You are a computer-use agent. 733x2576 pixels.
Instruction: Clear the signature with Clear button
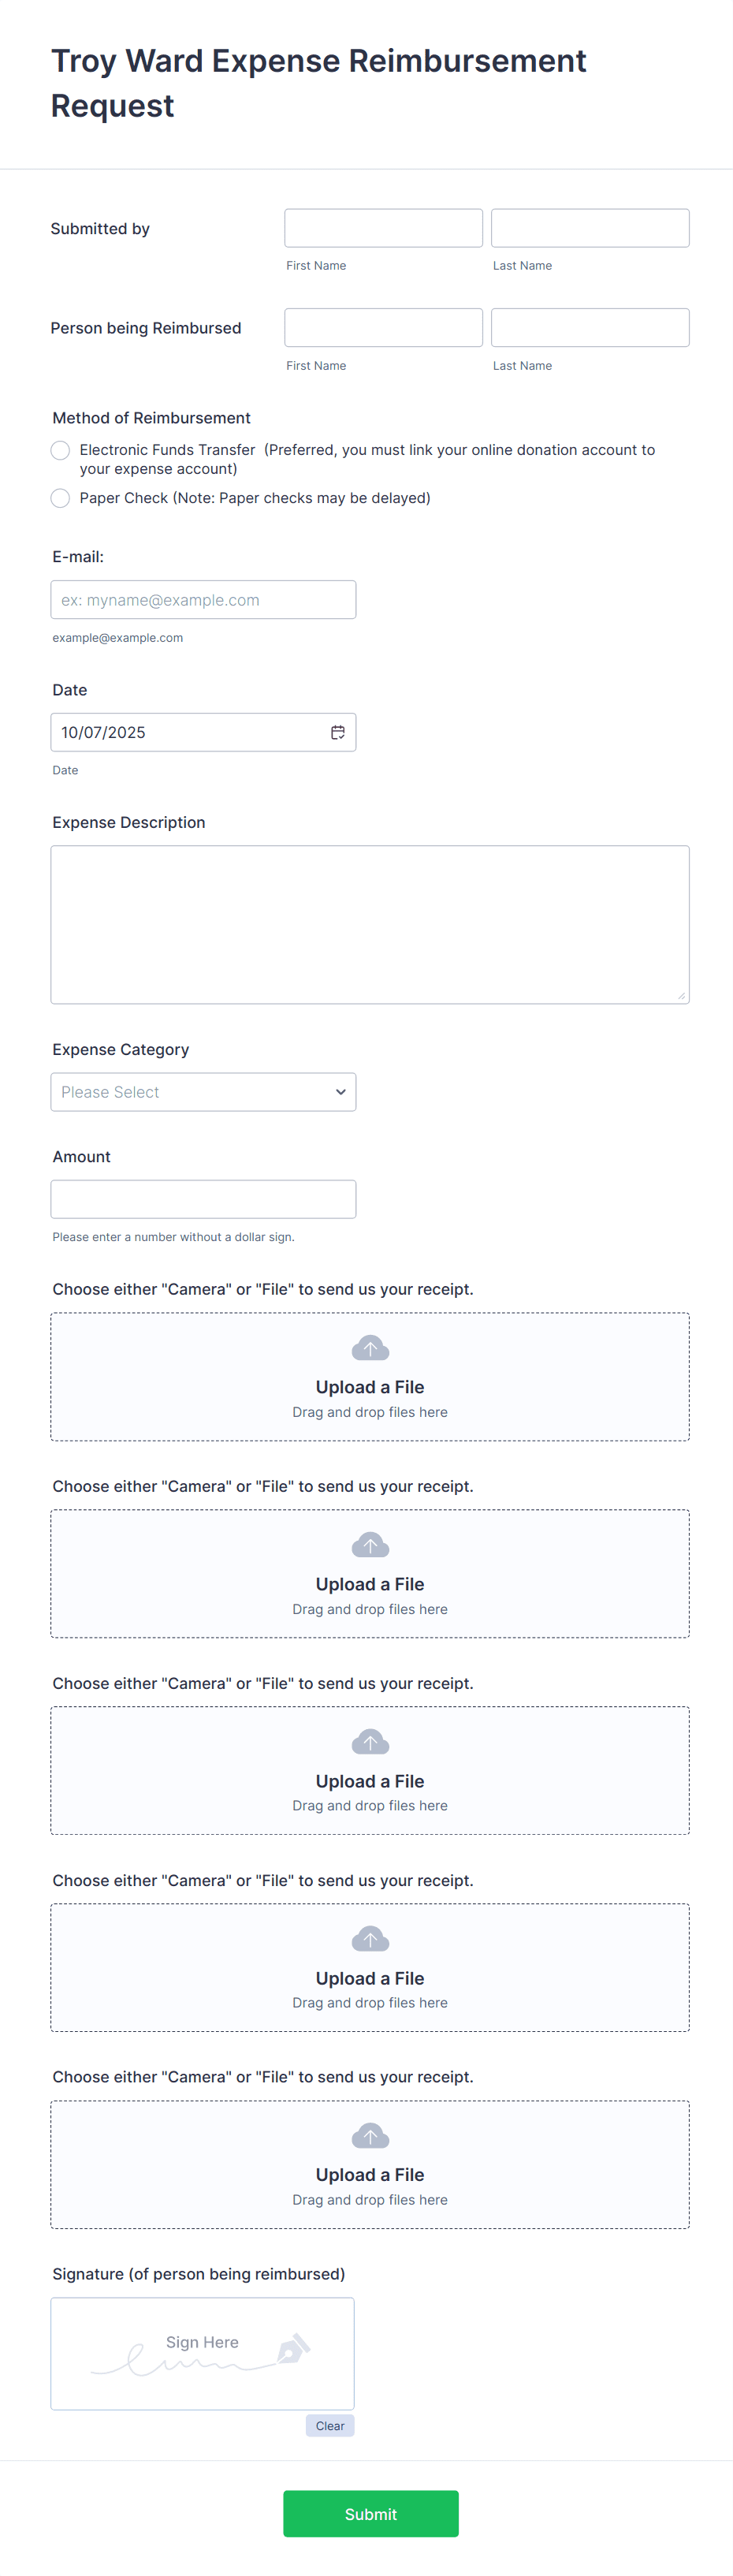pos(330,2426)
